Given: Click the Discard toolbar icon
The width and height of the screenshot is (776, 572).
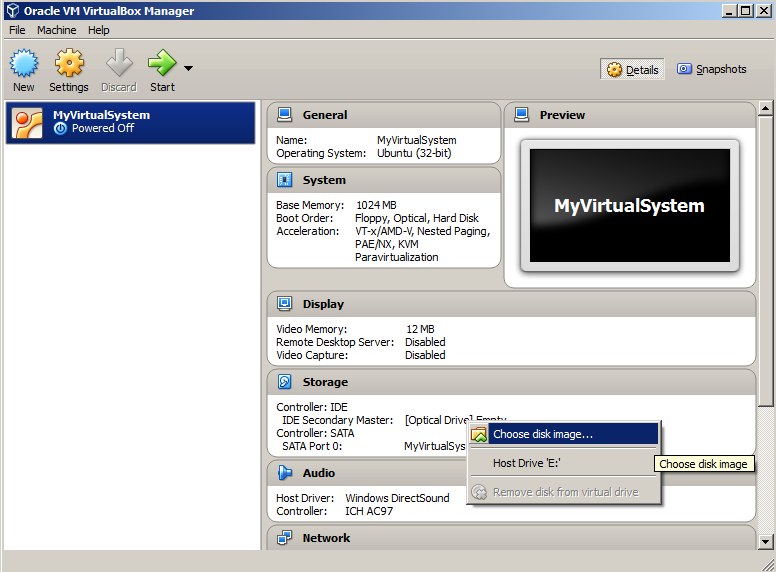Looking at the screenshot, I should point(119,63).
